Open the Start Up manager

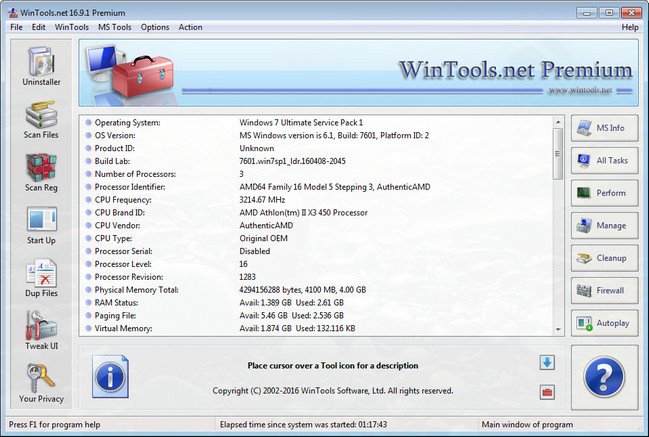coord(41,225)
